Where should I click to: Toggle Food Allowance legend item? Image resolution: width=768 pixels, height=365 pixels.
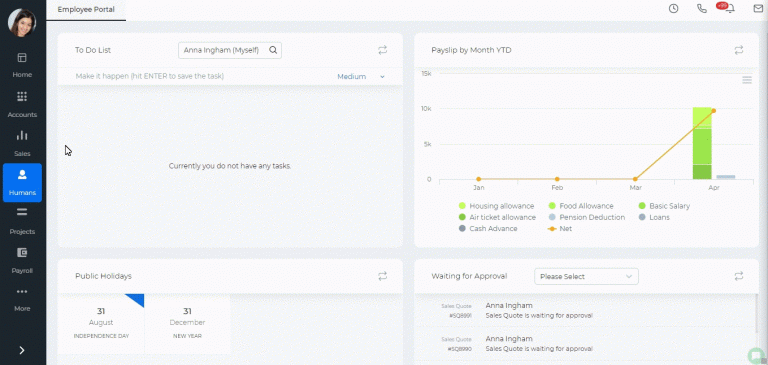(581, 206)
